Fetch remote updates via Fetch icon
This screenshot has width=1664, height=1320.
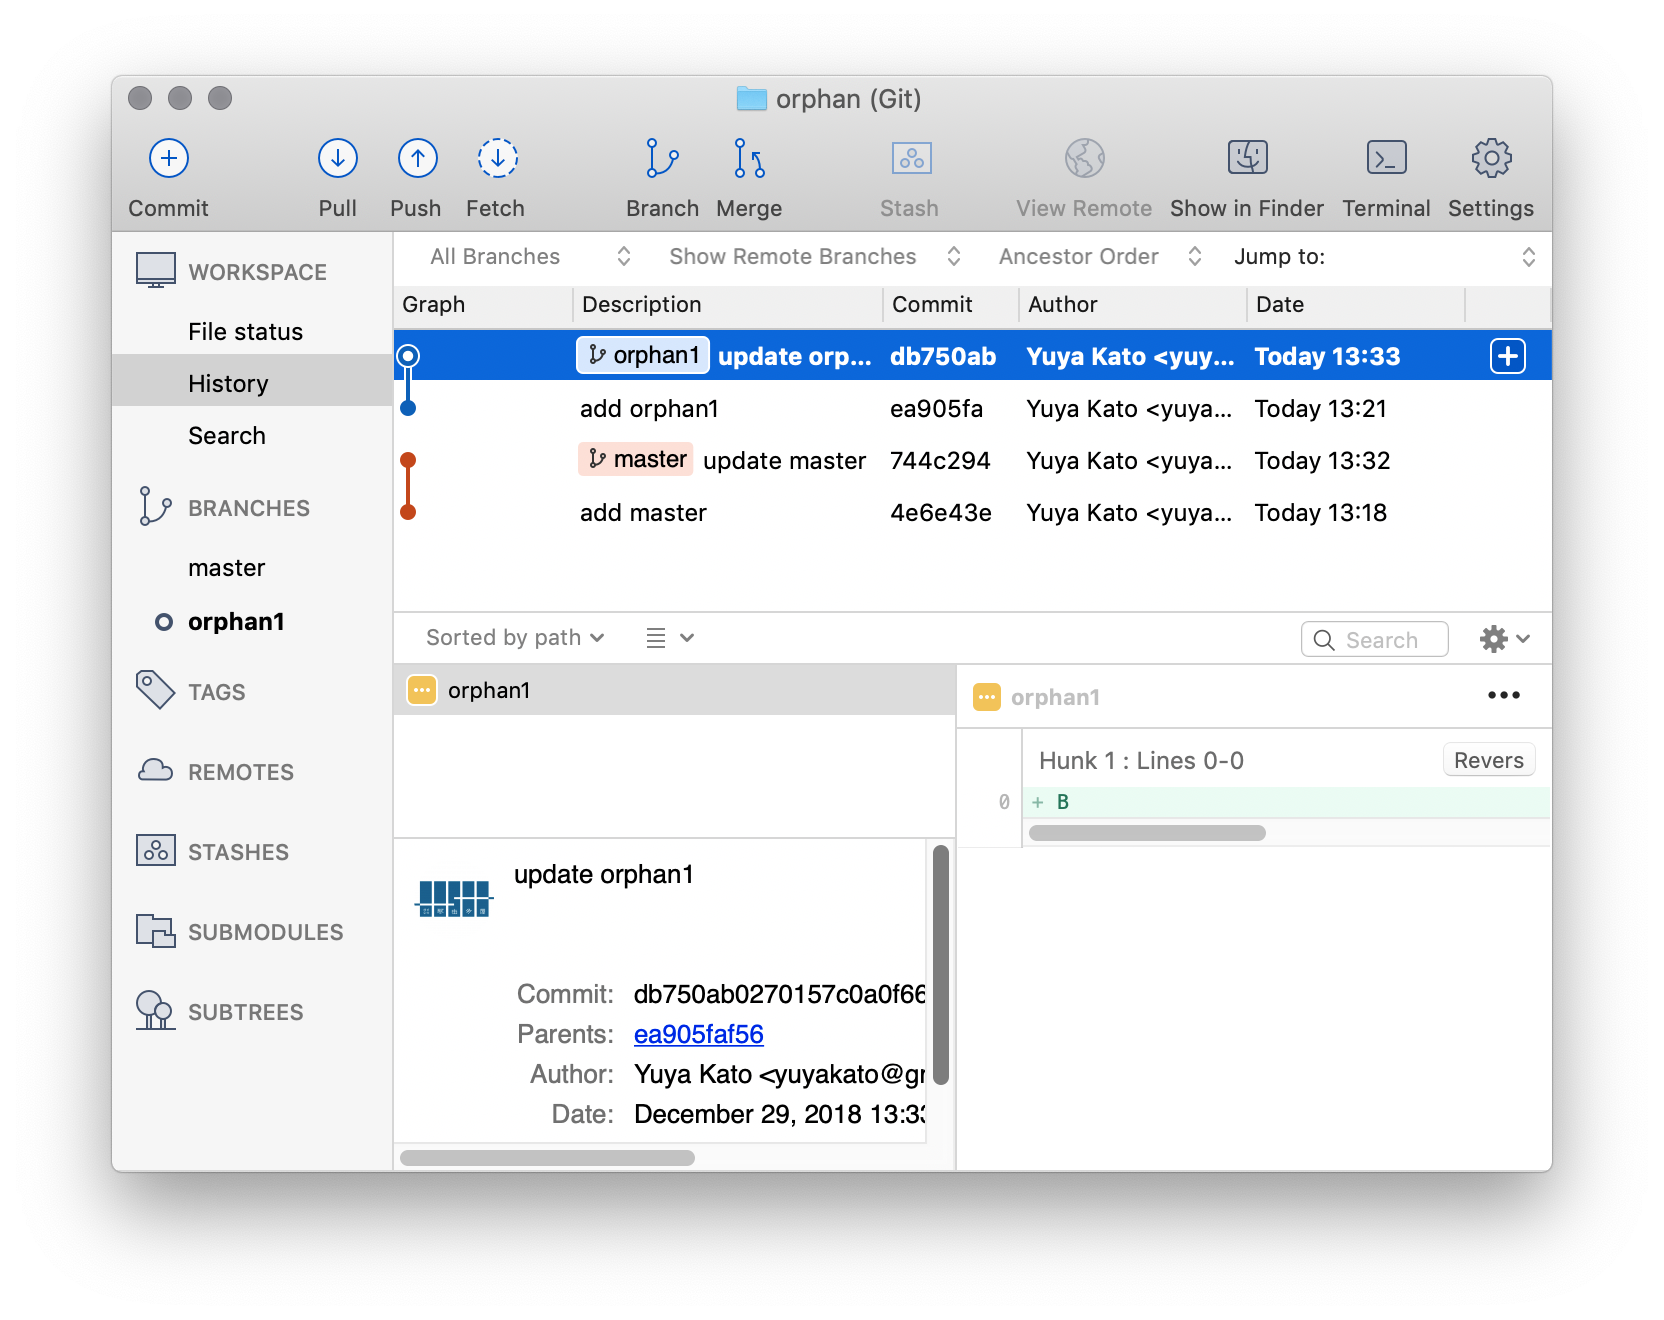(497, 158)
